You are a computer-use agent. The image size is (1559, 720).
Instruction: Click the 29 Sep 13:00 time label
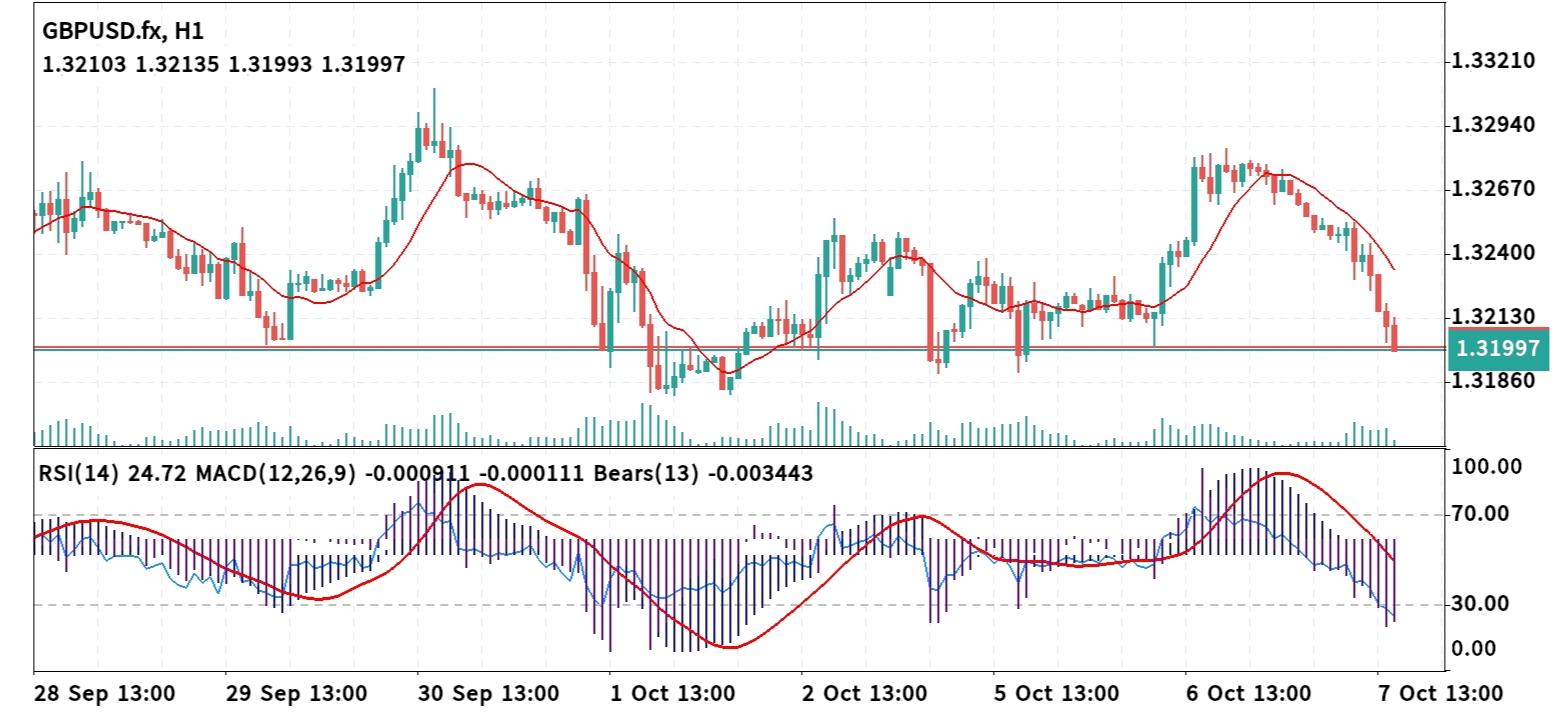coord(296,694)
